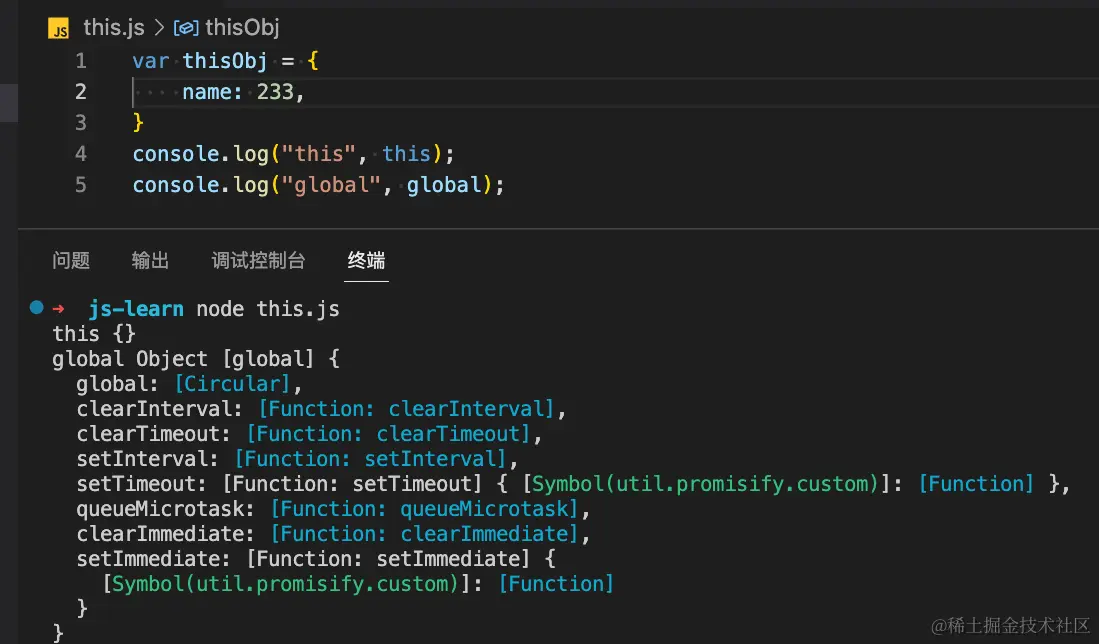Click the blue terminal command status dot
The image size is (1099, 644).
click(x=37, y=307)
